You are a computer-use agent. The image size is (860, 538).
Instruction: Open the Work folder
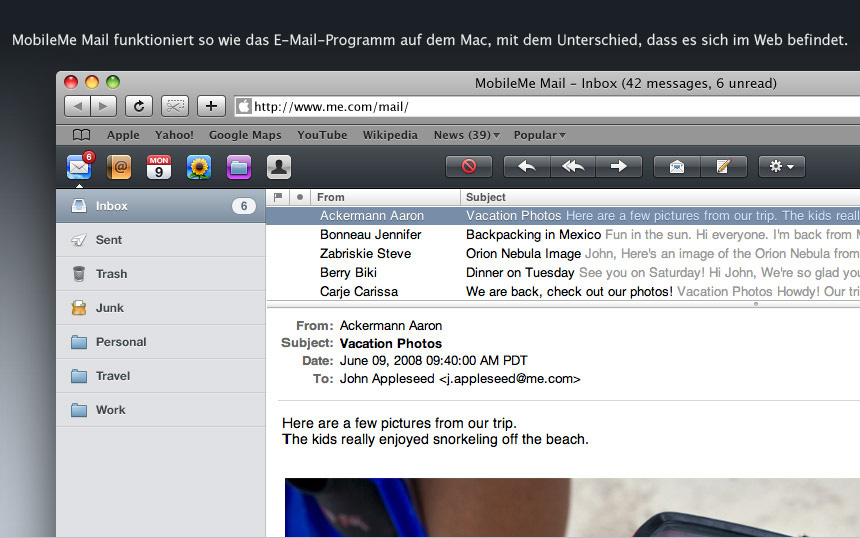pos(161,410)
